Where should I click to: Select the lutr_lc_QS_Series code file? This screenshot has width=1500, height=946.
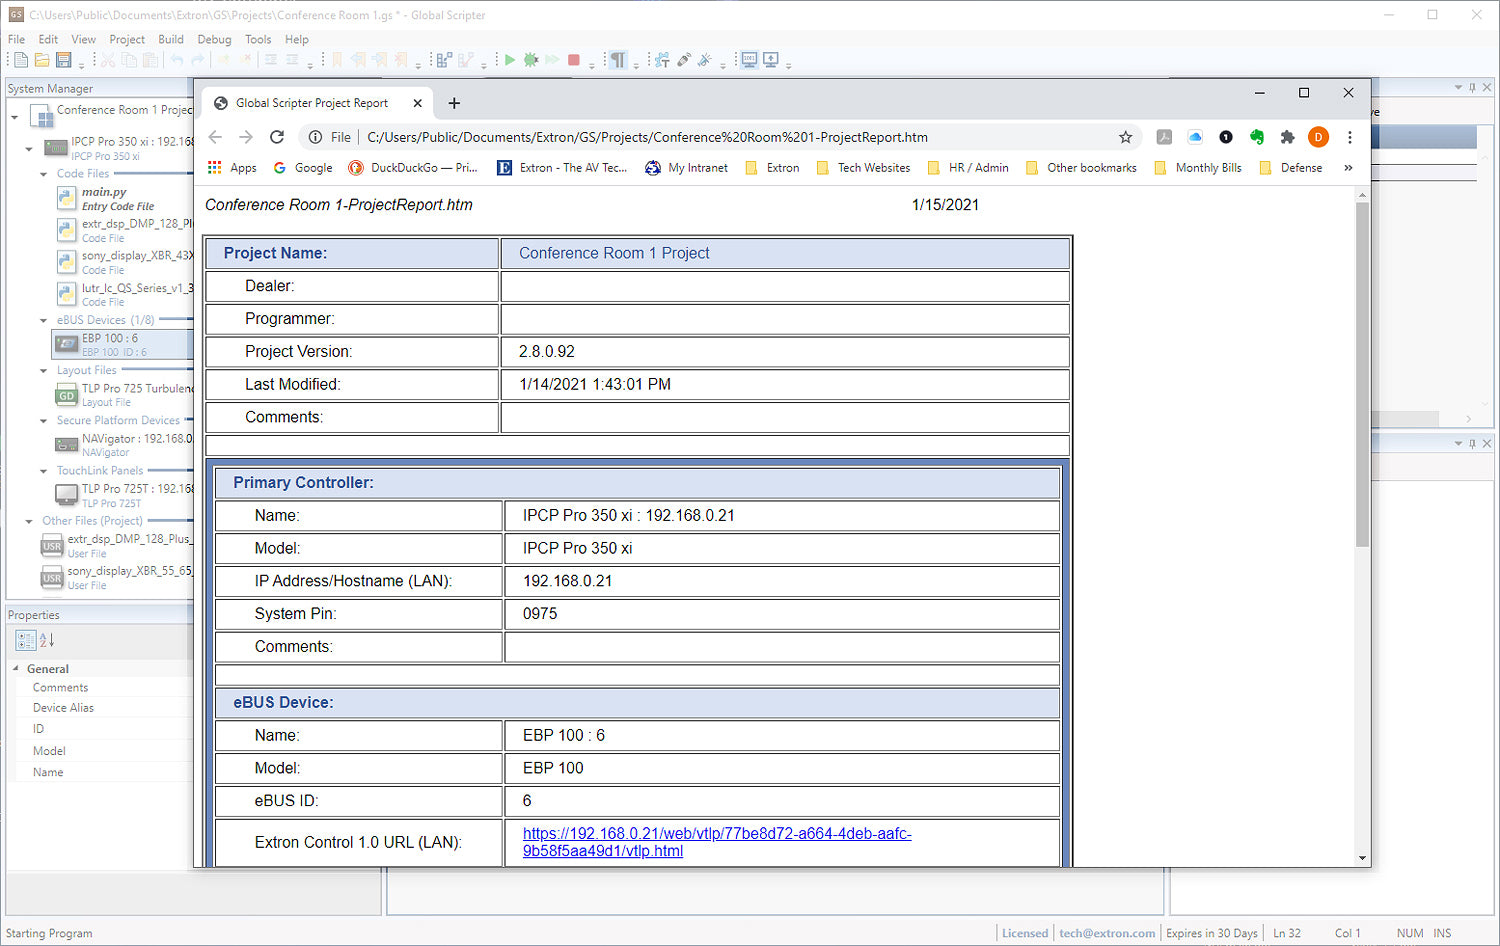124,294
